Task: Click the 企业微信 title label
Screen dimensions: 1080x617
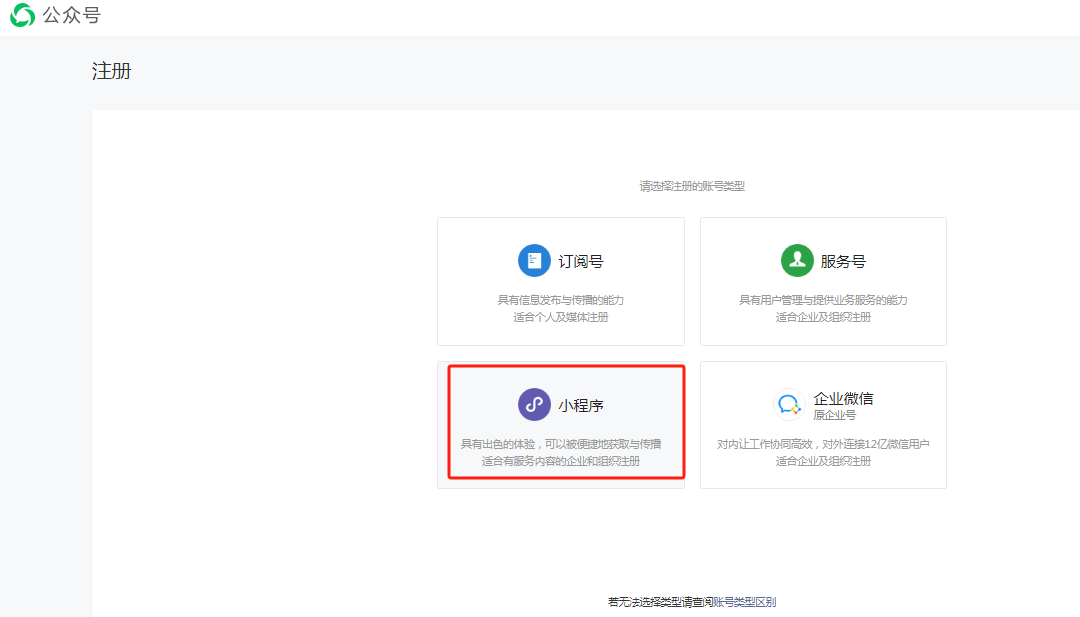Action: [x=843, y=399]
